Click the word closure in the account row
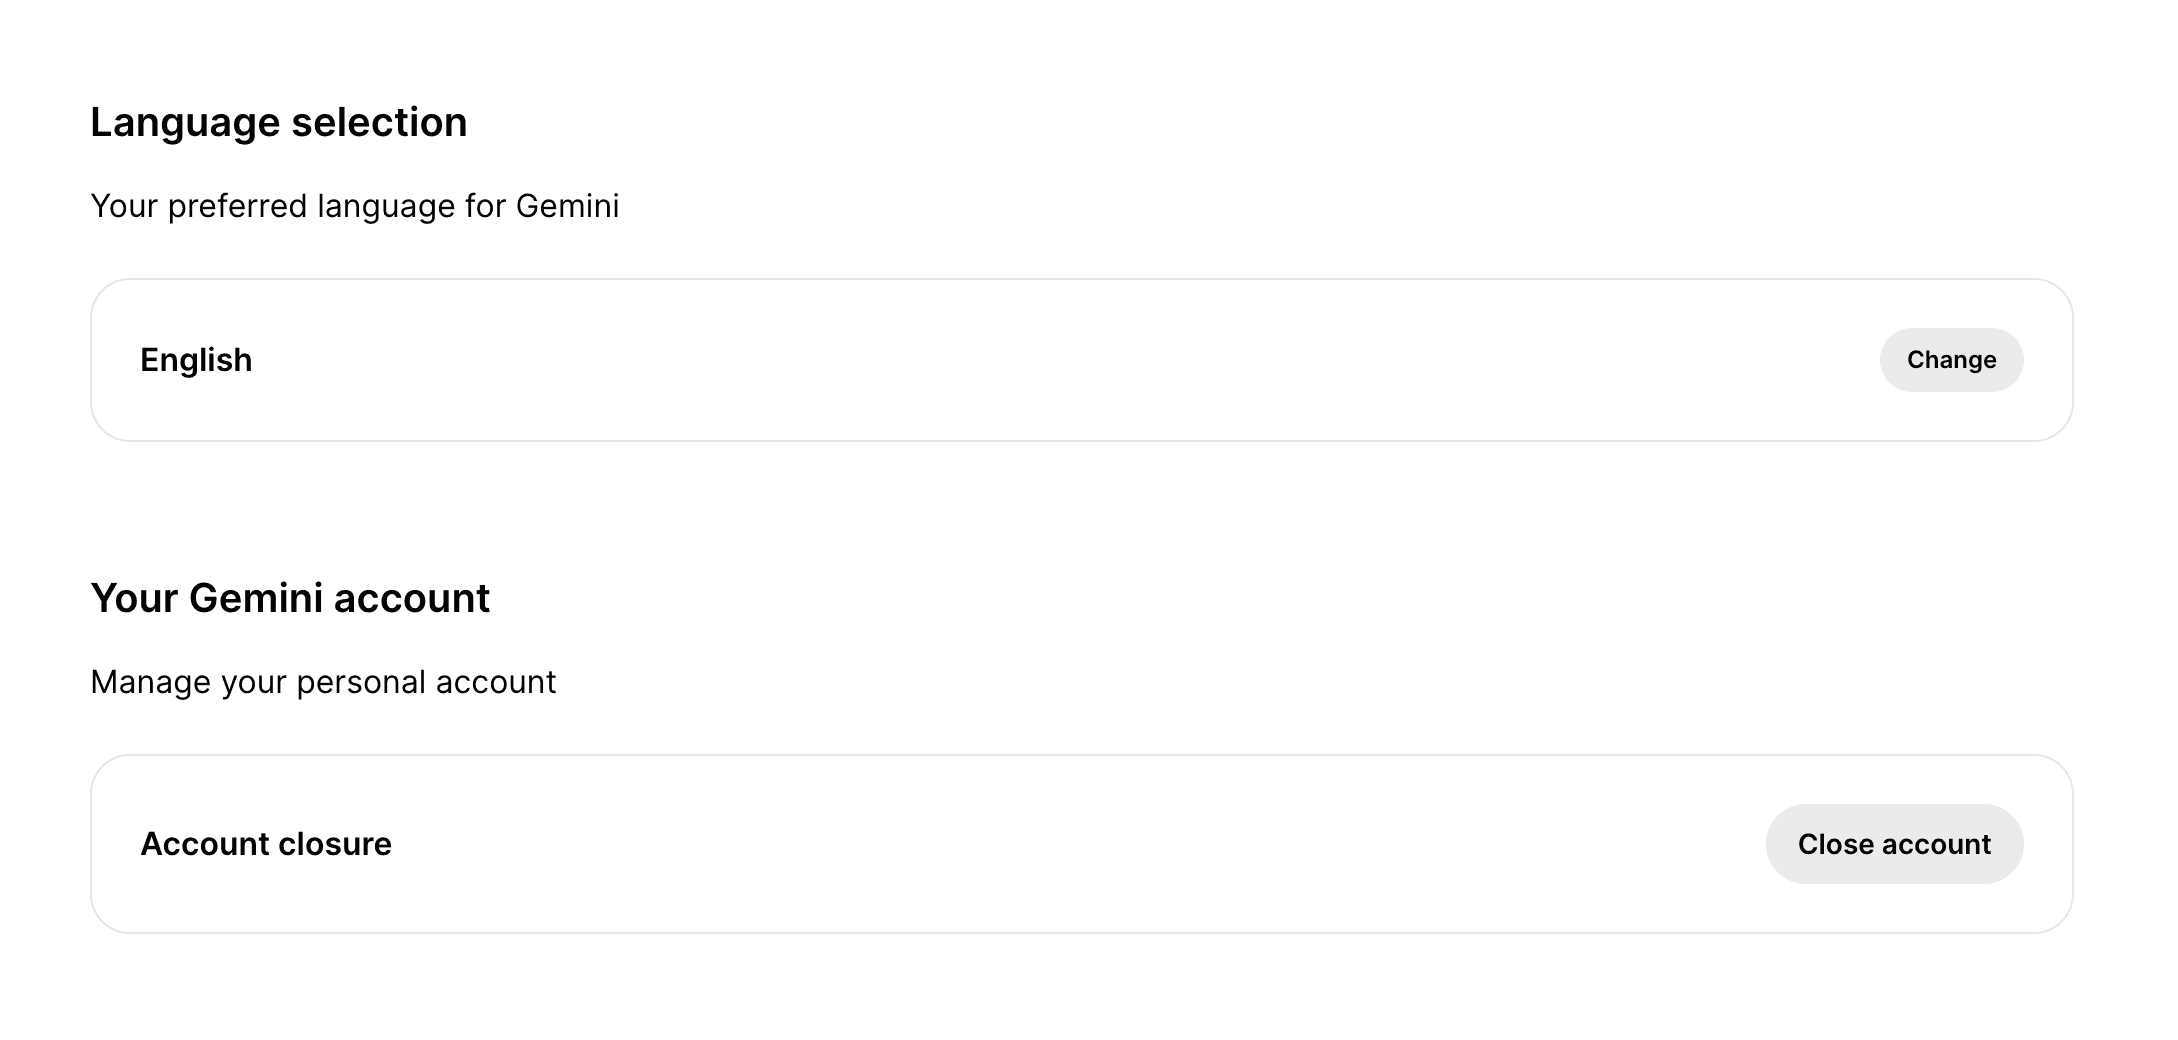The height and width of the screenshot is (1040, 2178). (335, 844)
